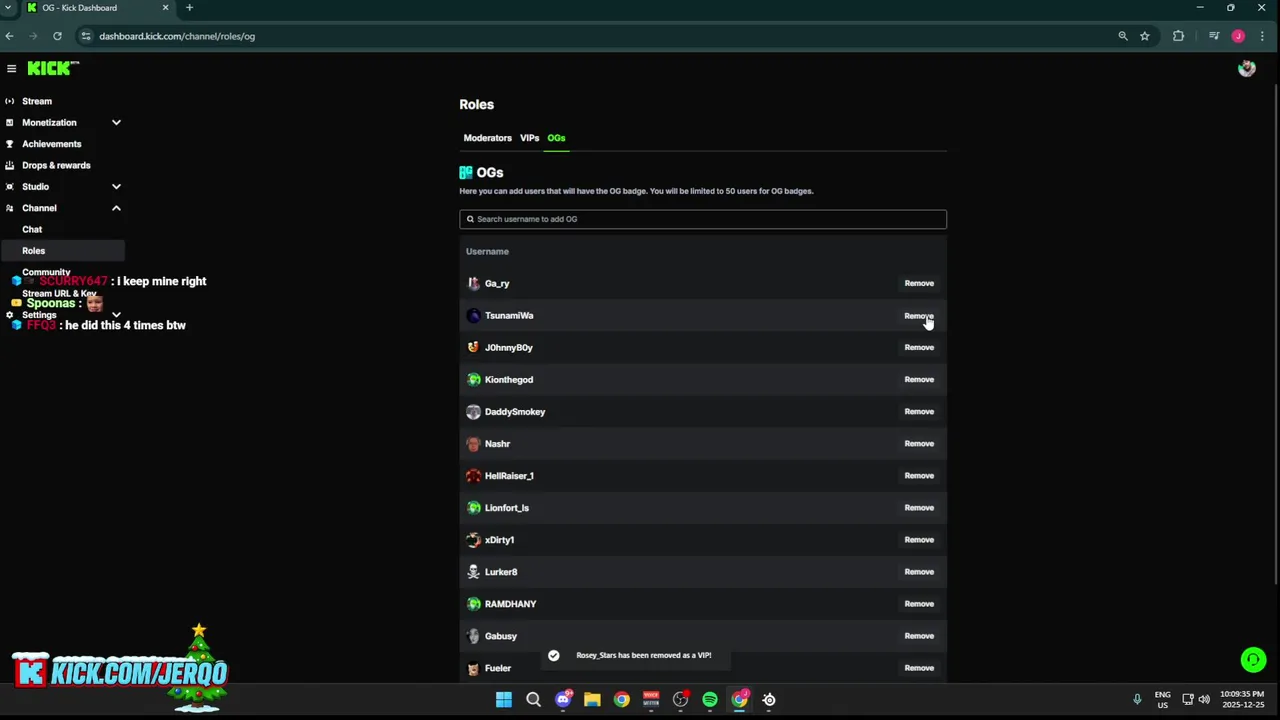
Task: Open the Windows Start menu
Action: click(504, 699)
